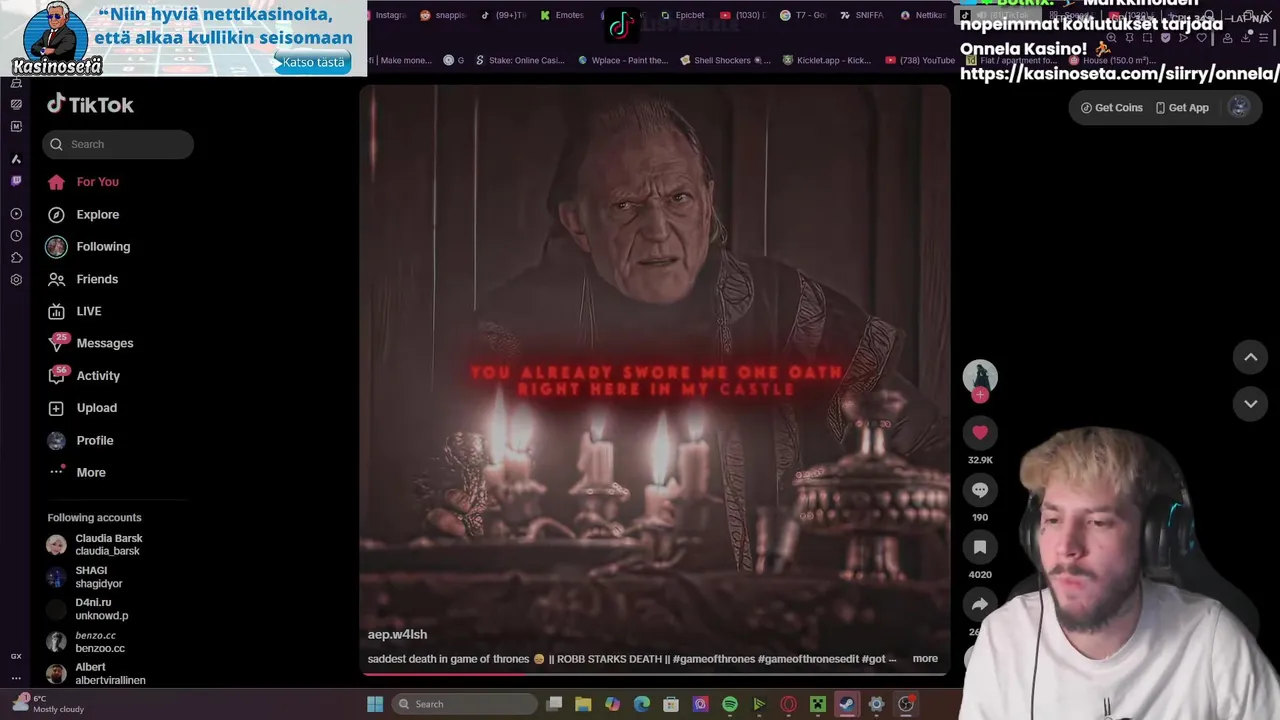Open the Opera sidebar player icon
Screen dimensions: 1280x720
[x=16, y=214]
